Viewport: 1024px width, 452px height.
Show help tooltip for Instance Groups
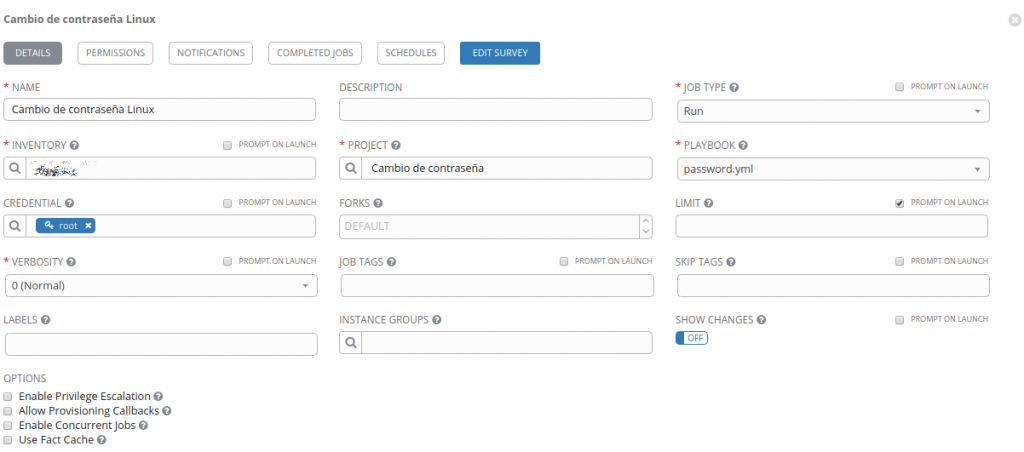(436, 320)
